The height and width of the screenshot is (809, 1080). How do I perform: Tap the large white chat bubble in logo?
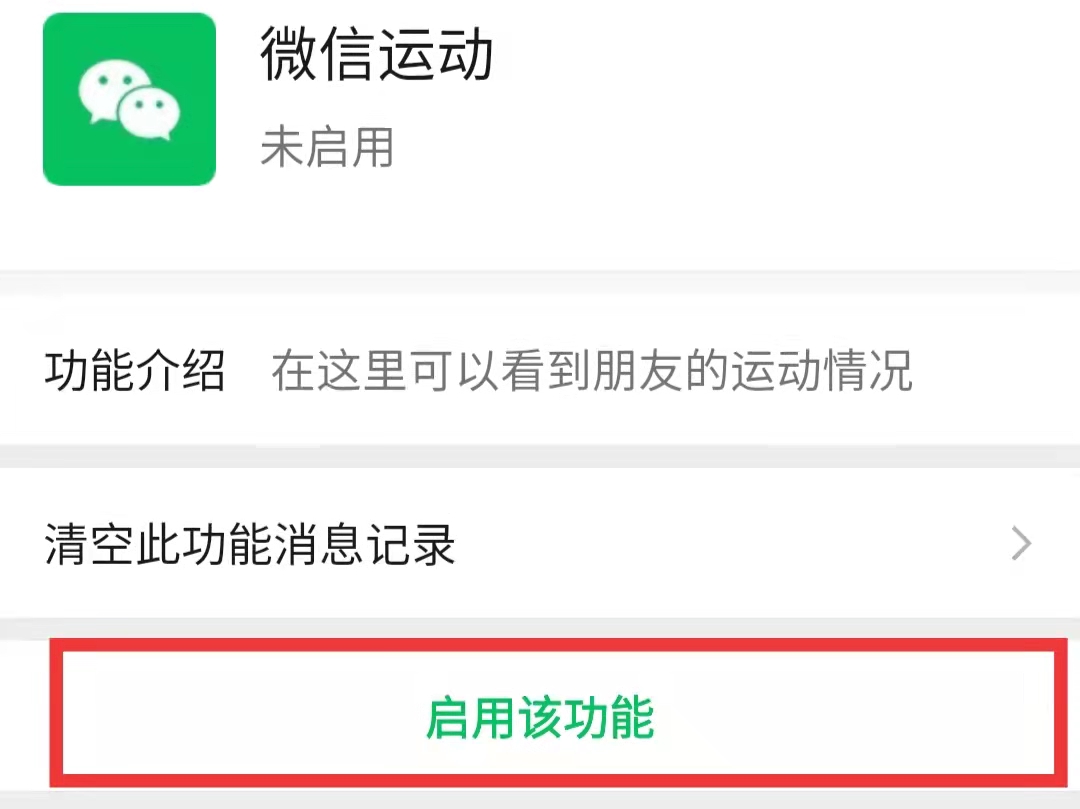(109, 91)
